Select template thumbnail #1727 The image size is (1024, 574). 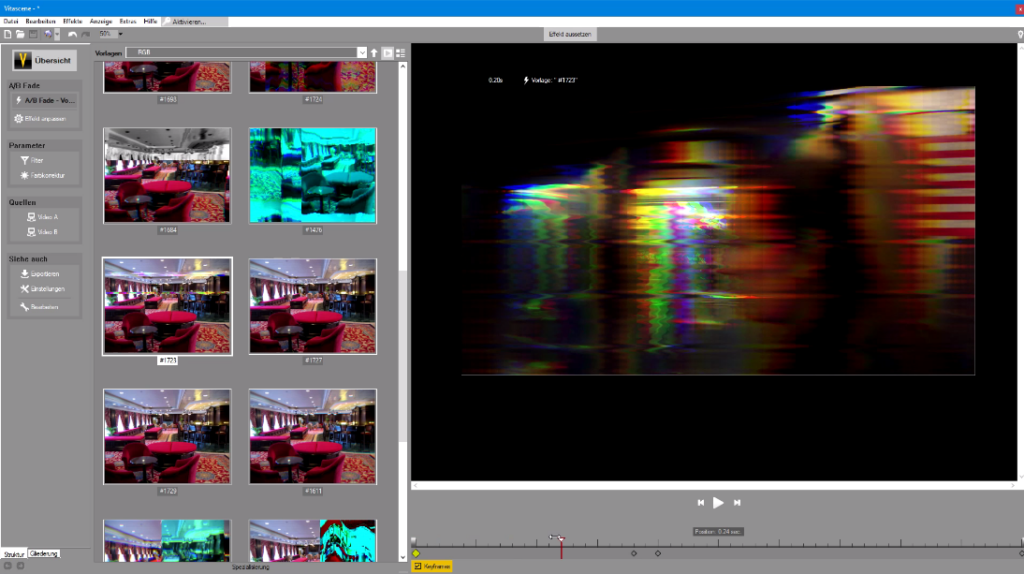313,306
